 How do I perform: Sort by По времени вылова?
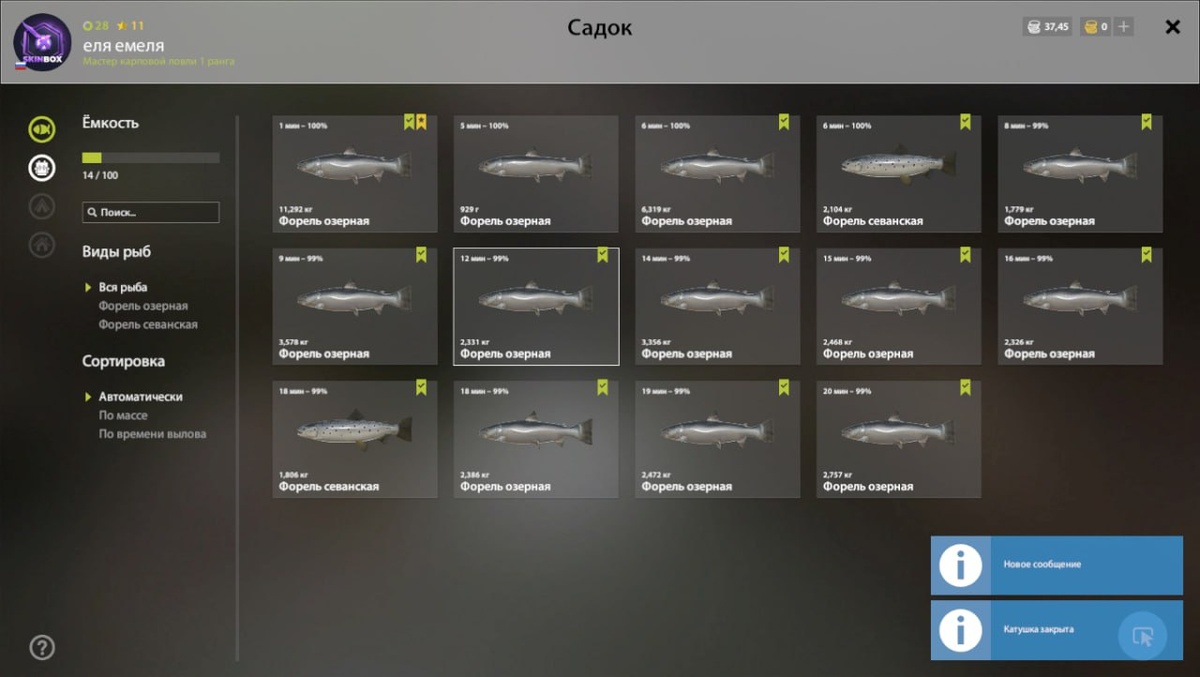pyautogui.click(x=152, y=434)
